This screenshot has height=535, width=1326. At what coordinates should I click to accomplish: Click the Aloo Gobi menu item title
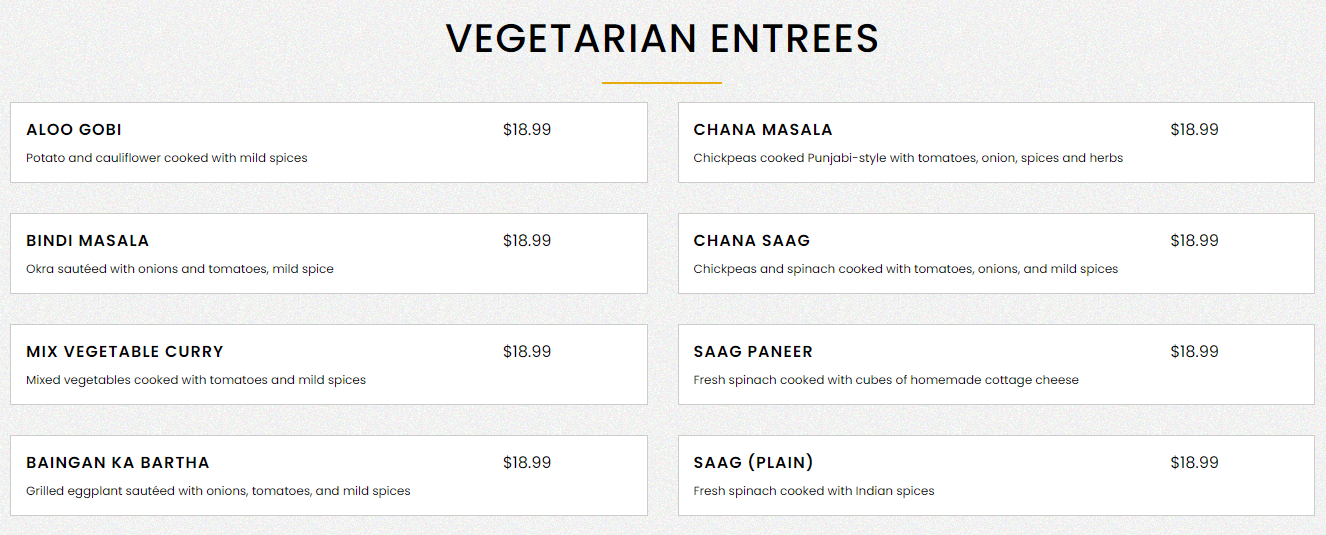tap(74, 130)
